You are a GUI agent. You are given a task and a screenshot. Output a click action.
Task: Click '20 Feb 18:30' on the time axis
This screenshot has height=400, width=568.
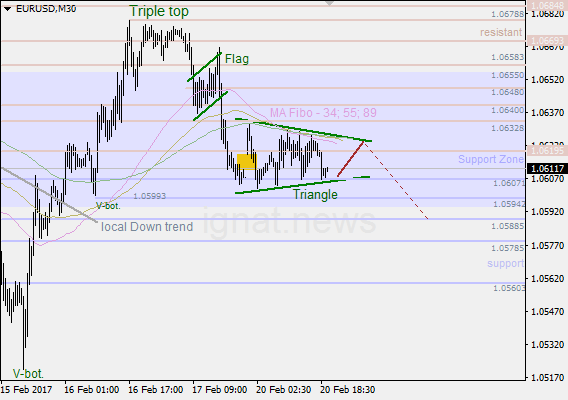pos(347,390)
